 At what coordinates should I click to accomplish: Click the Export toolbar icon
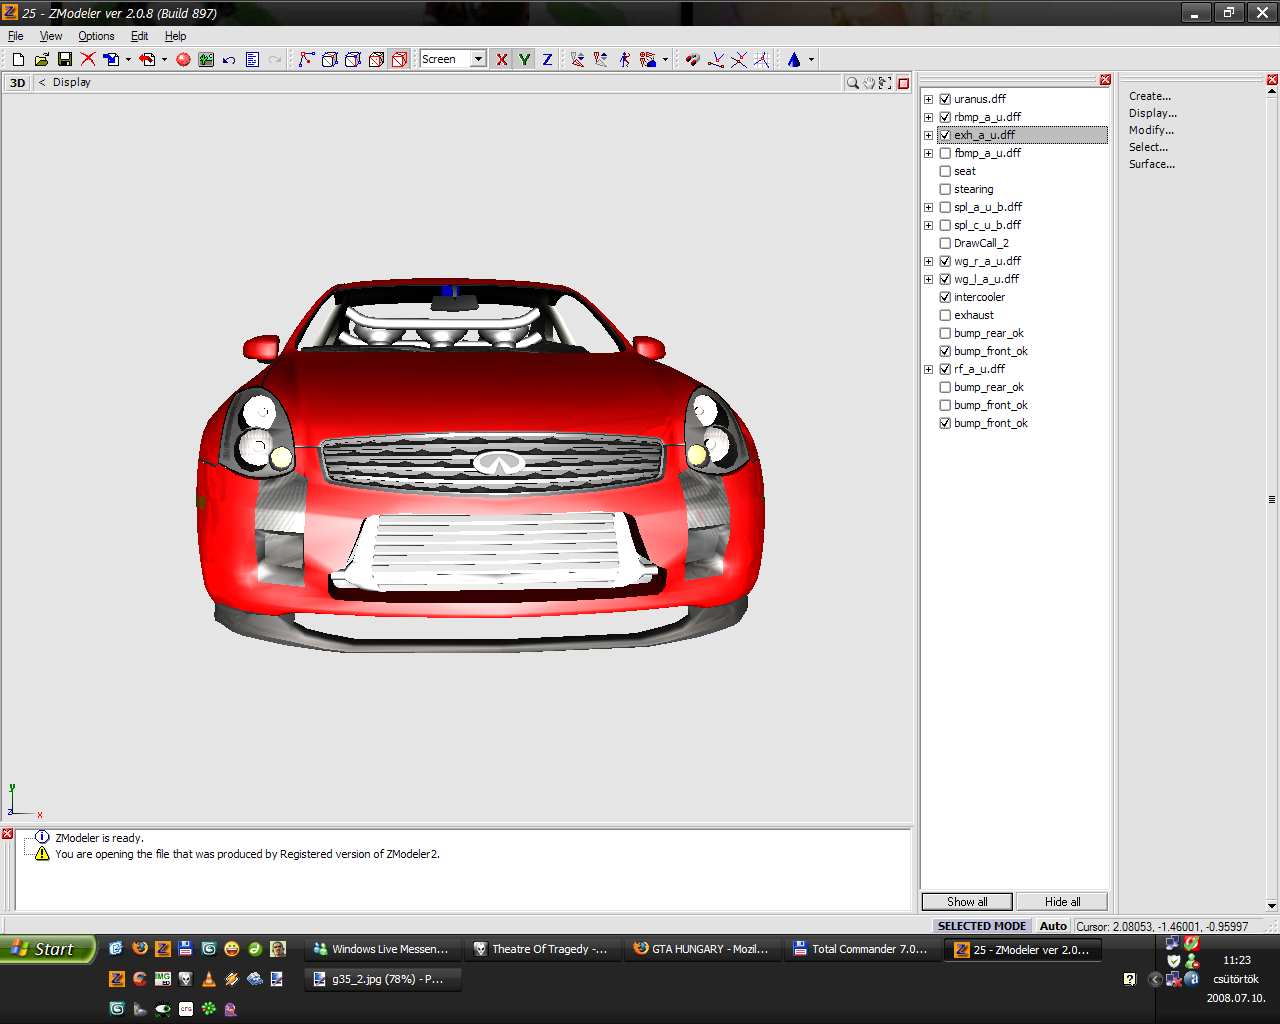pos(147,60)
